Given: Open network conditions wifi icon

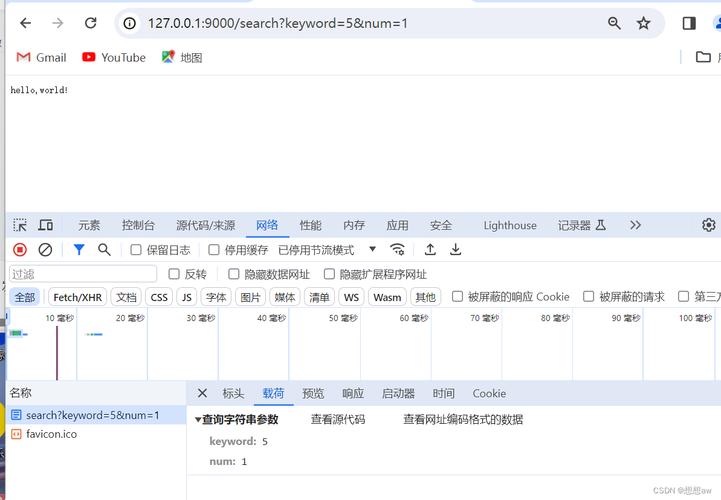Looking at the screenshot, I should [398, 250].
